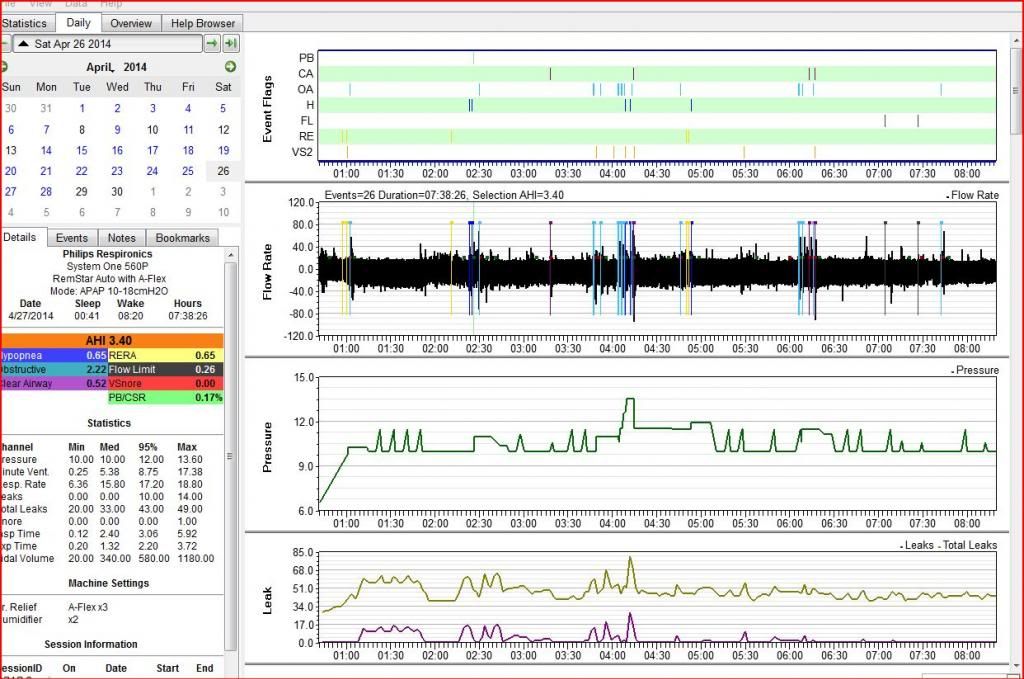Image resolution: width=1024 pixels, height=679 pixels.
Task: Click the VSnore red index row
Action: point(166,383)
